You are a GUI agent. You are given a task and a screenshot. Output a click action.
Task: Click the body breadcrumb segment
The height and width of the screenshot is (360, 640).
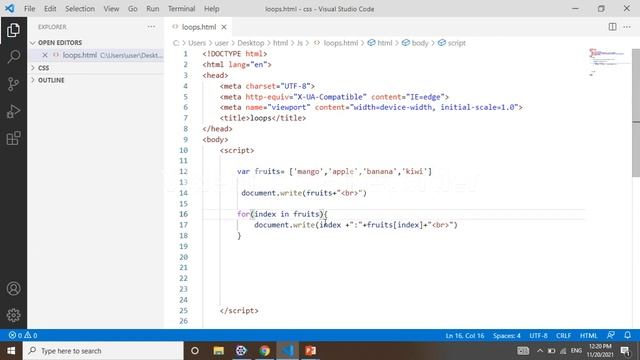pos(420,43)
